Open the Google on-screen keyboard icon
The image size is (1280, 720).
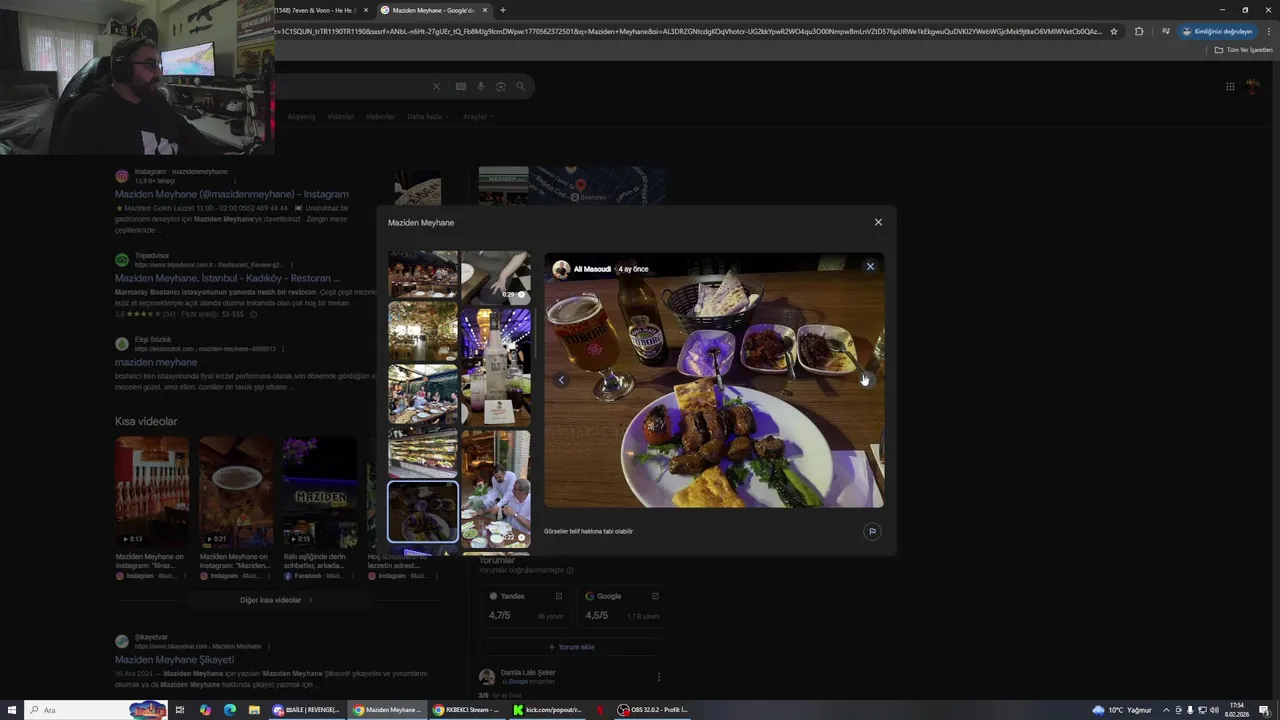461,87
